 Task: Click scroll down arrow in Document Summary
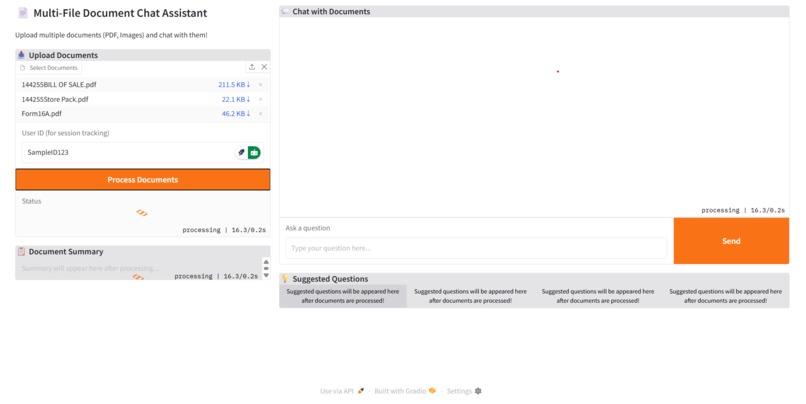266,276
